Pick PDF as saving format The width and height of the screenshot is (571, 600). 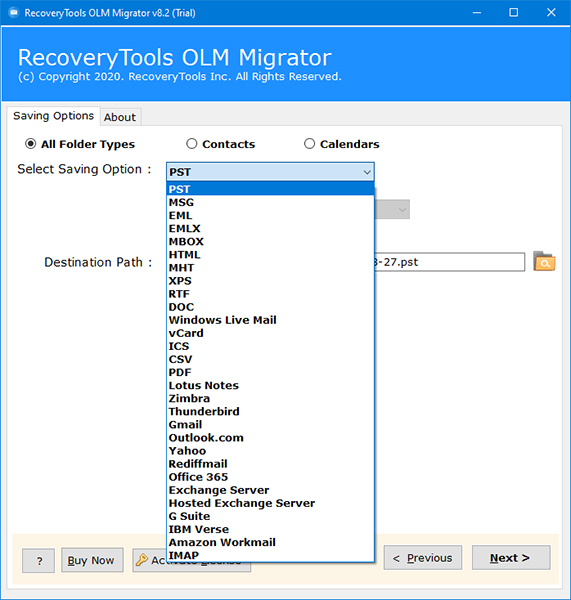(x=270, y=372)
